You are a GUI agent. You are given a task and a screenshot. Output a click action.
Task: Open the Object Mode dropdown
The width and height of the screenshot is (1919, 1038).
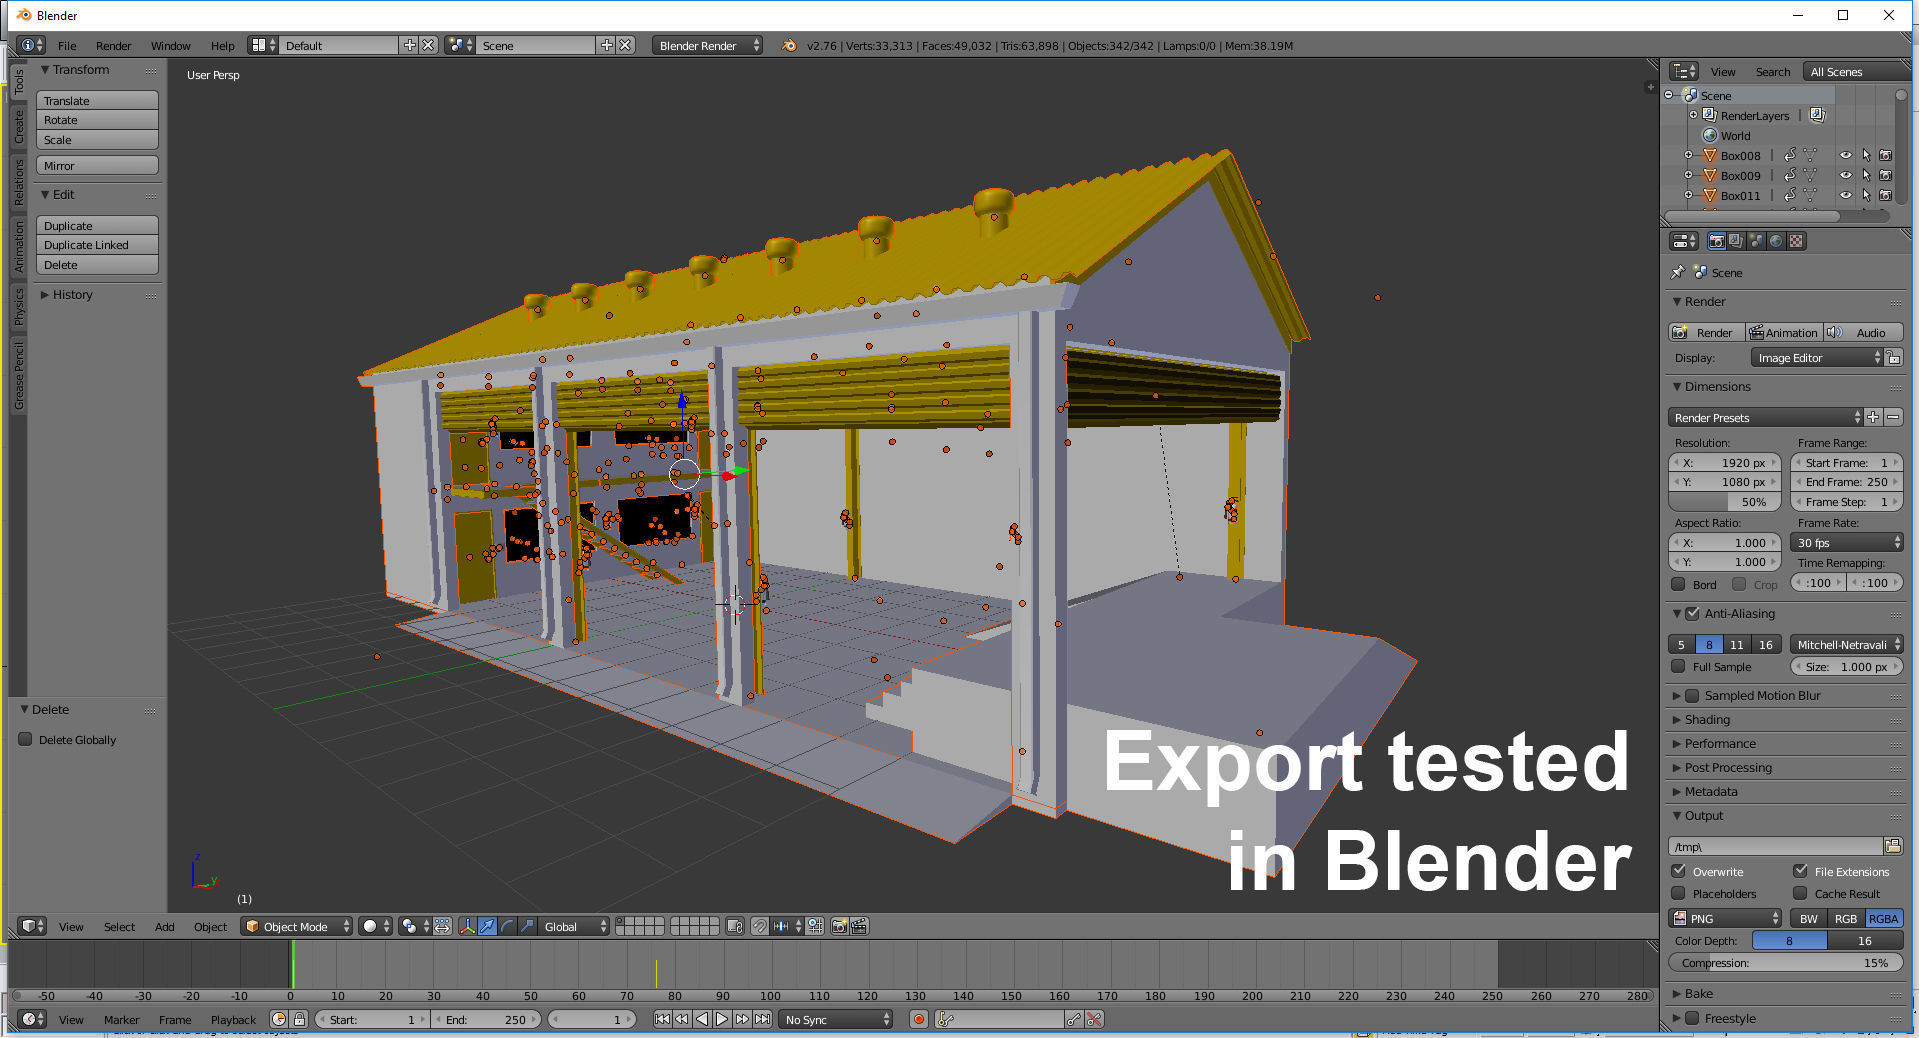[297, 926]
